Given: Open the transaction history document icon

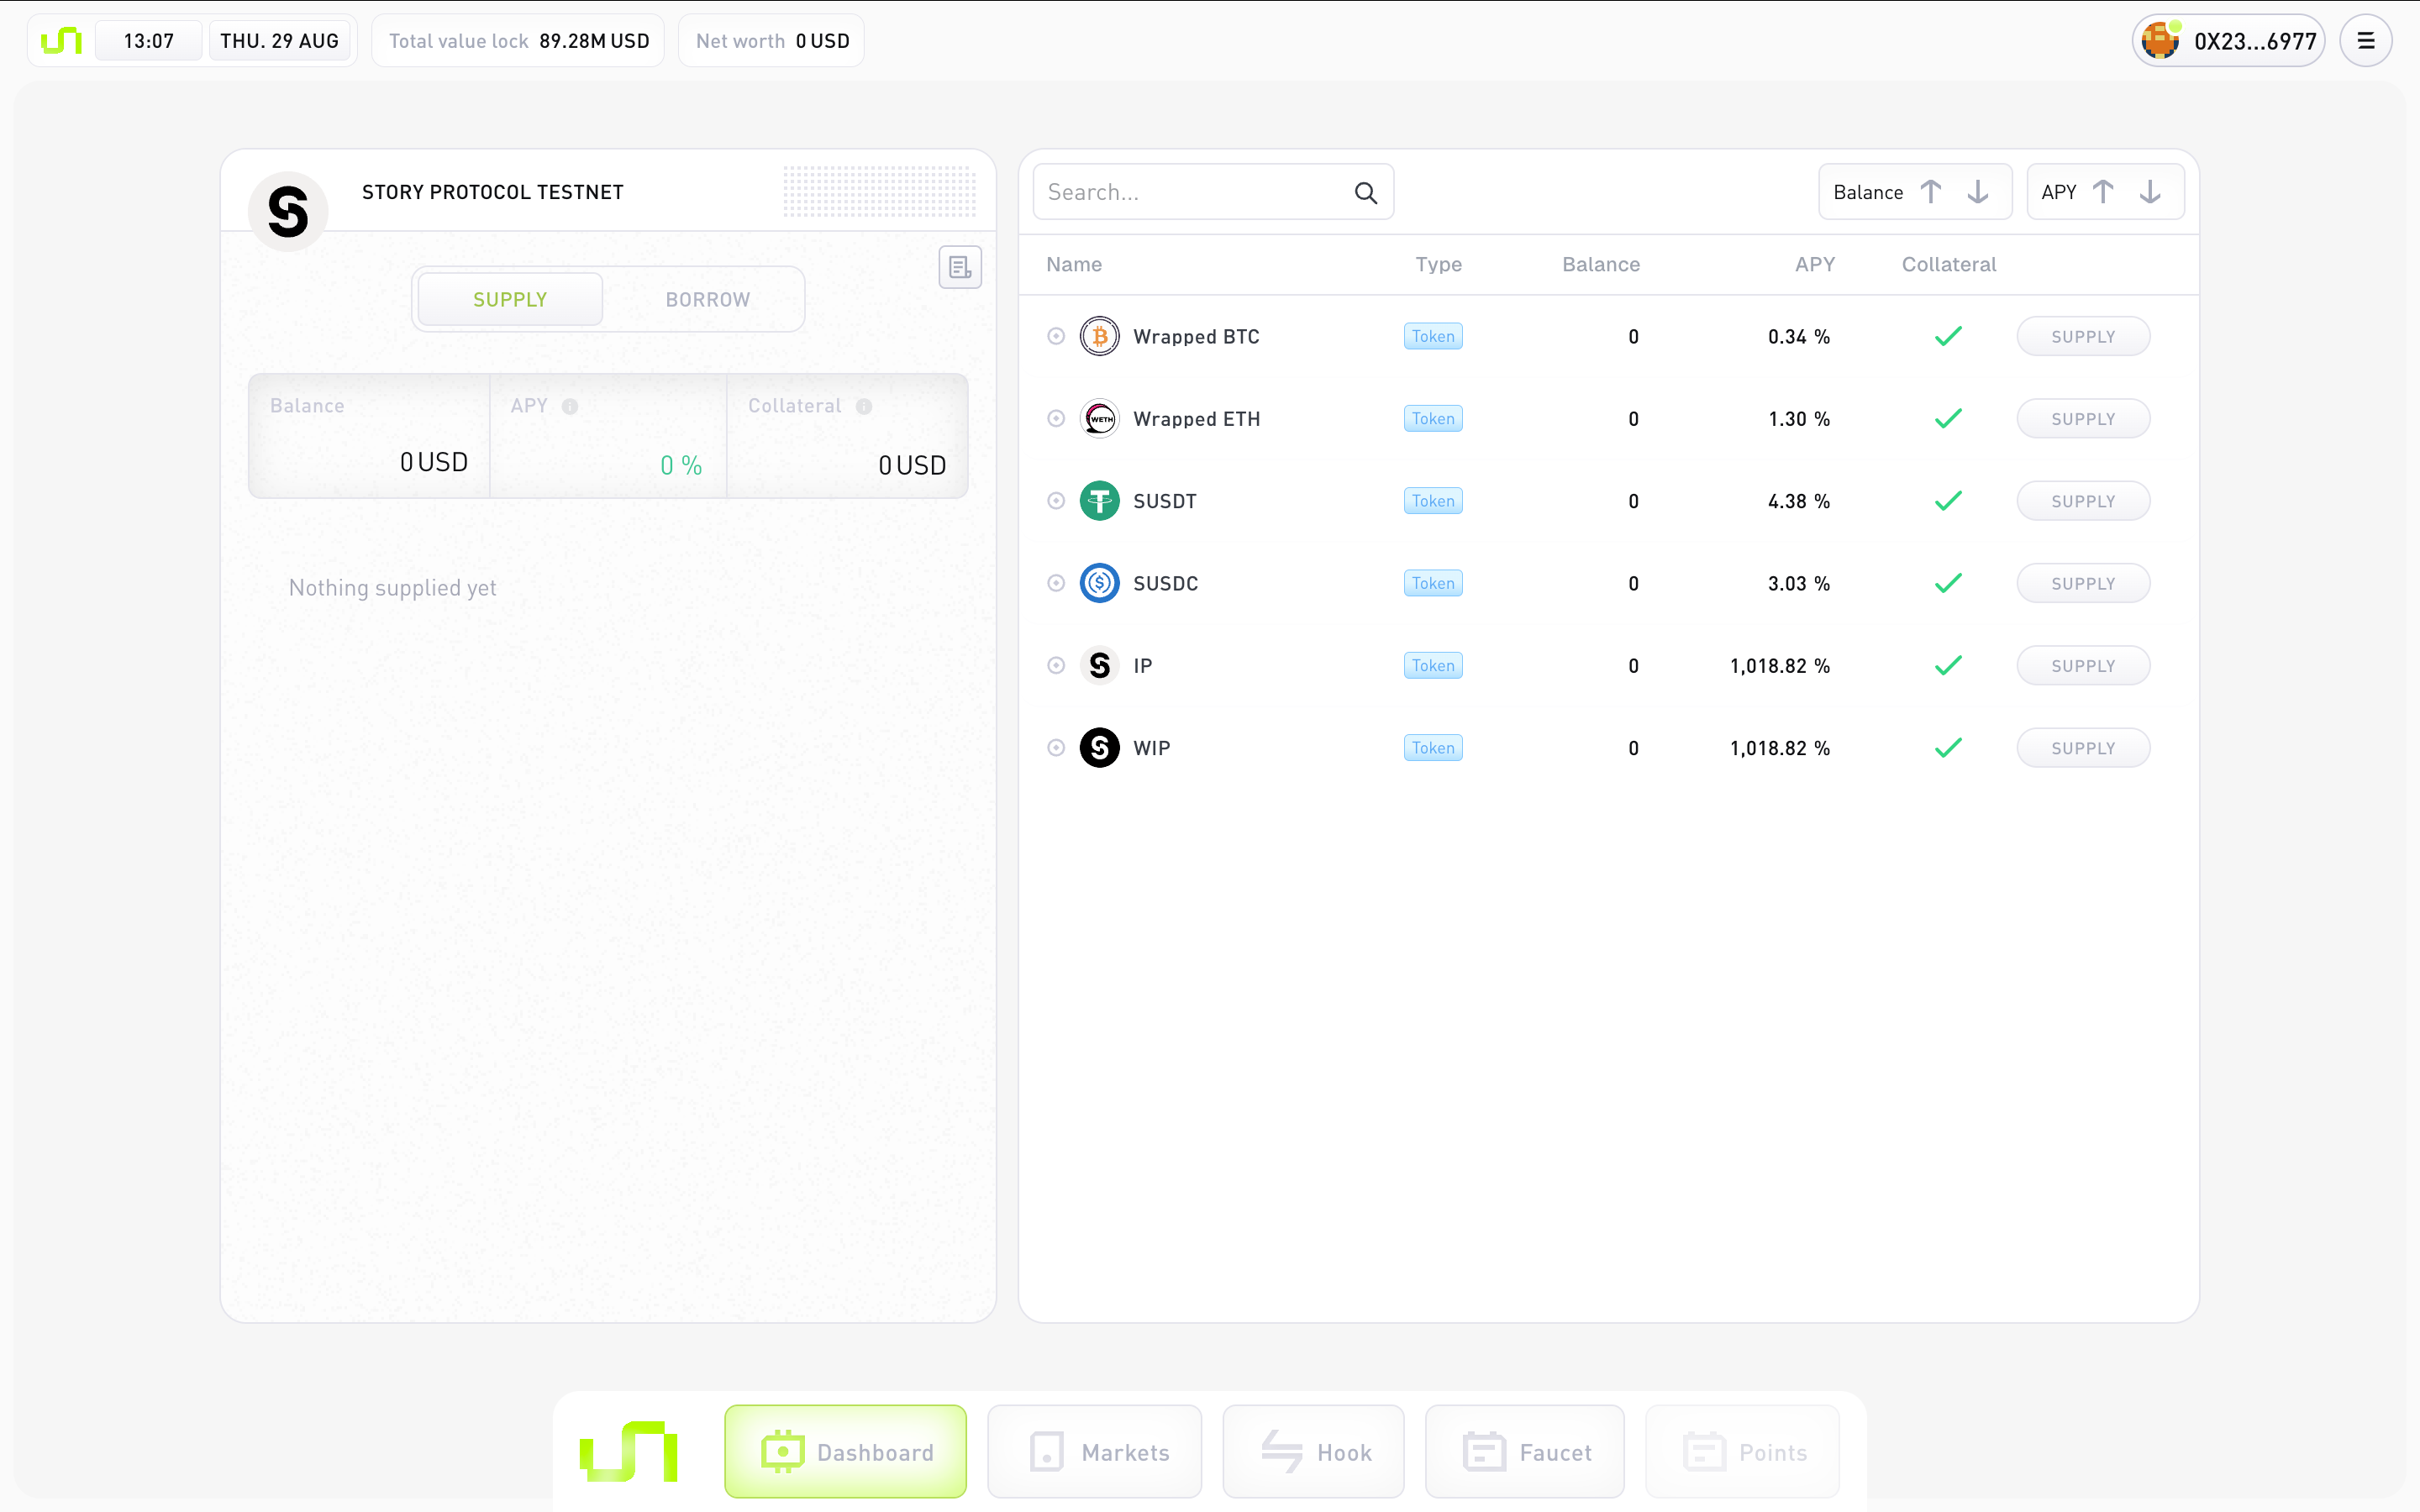Looking at the screenshot, I should point(959,267).
